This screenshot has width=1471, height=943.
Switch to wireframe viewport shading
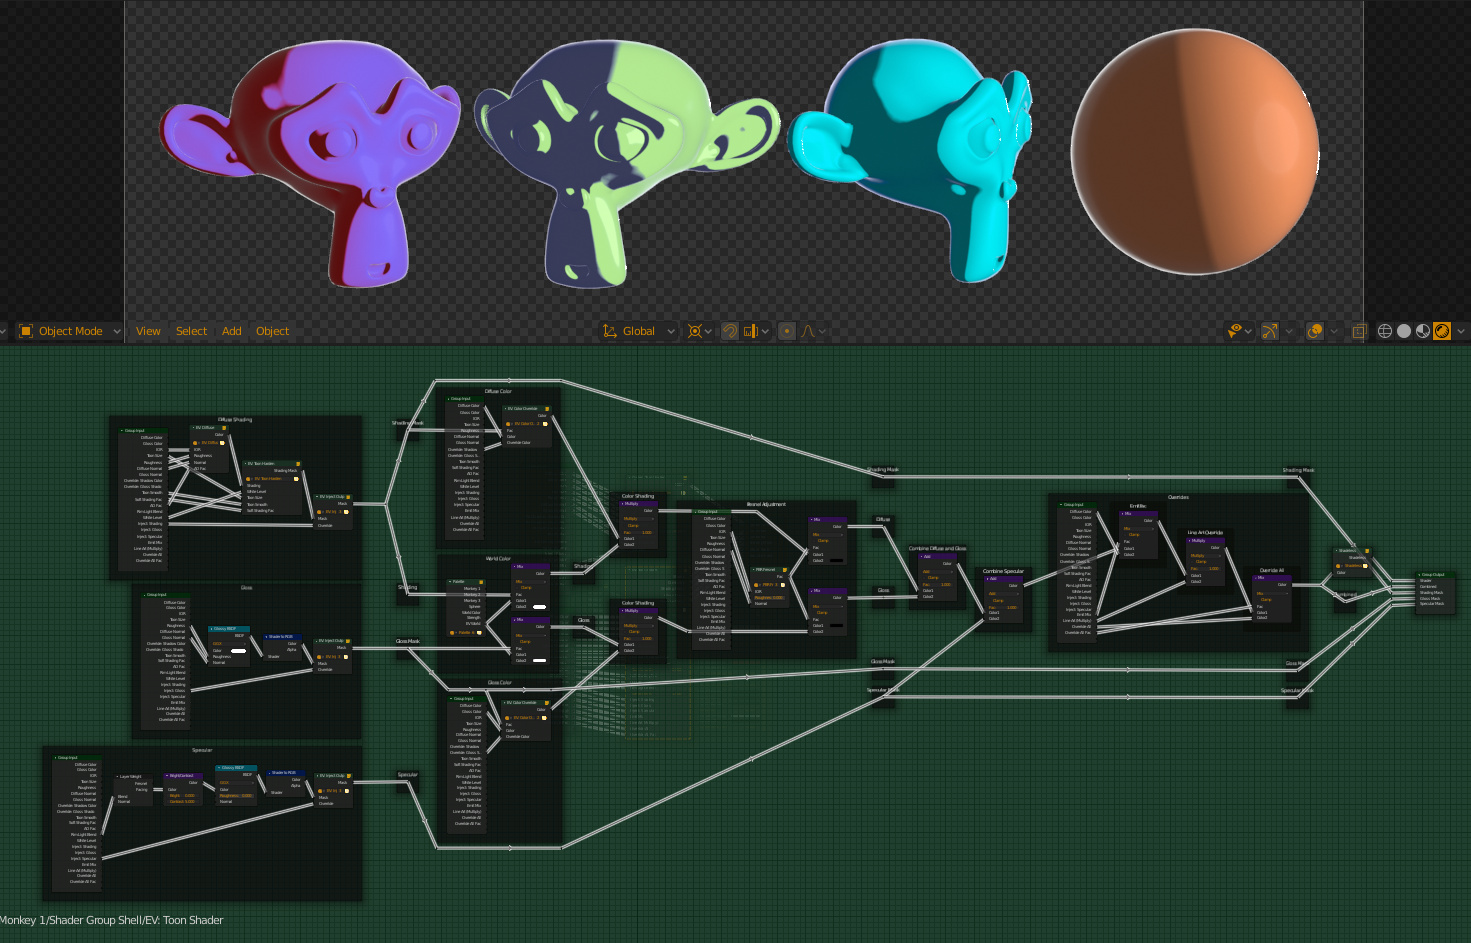pos(1384,331)
